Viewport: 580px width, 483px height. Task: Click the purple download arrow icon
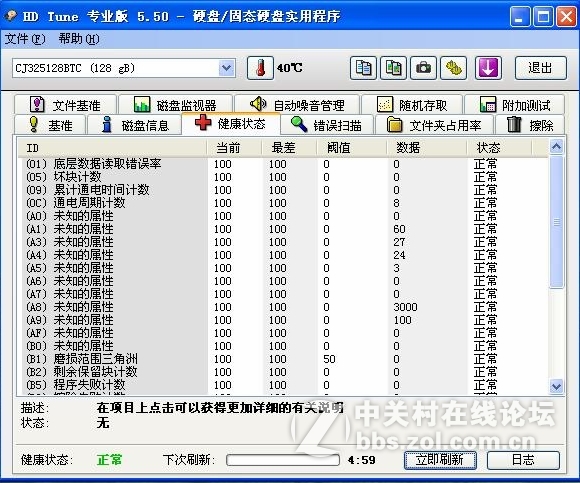click(x=488, y=68)
